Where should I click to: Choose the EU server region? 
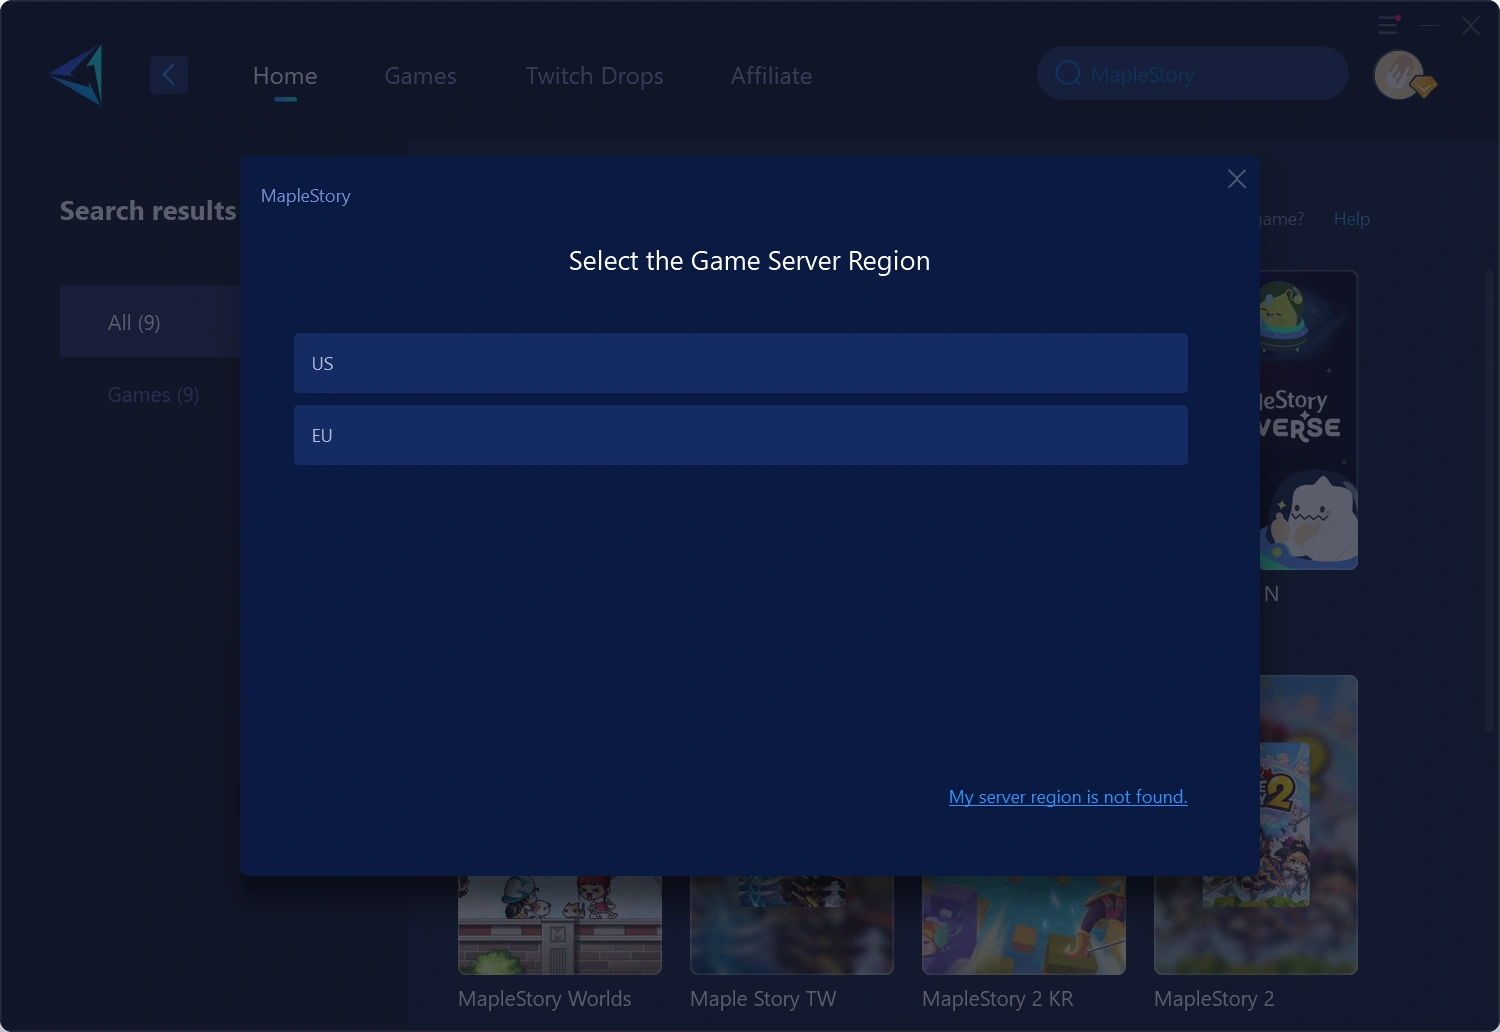coord(740,435)
